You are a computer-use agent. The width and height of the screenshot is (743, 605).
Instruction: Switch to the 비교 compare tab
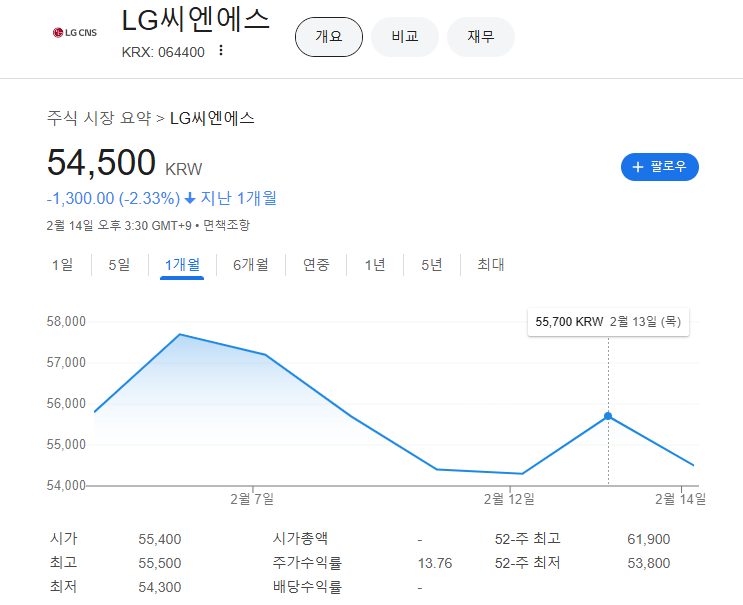[405, 37]
